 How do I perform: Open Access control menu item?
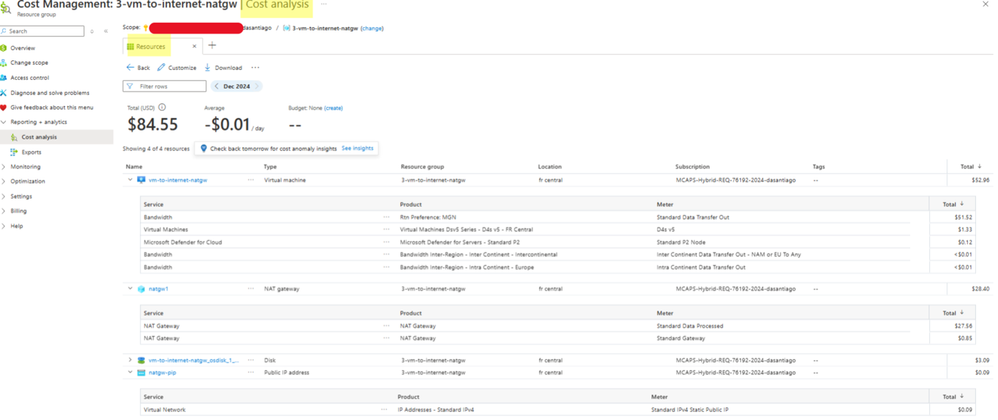tap(29, 78)
